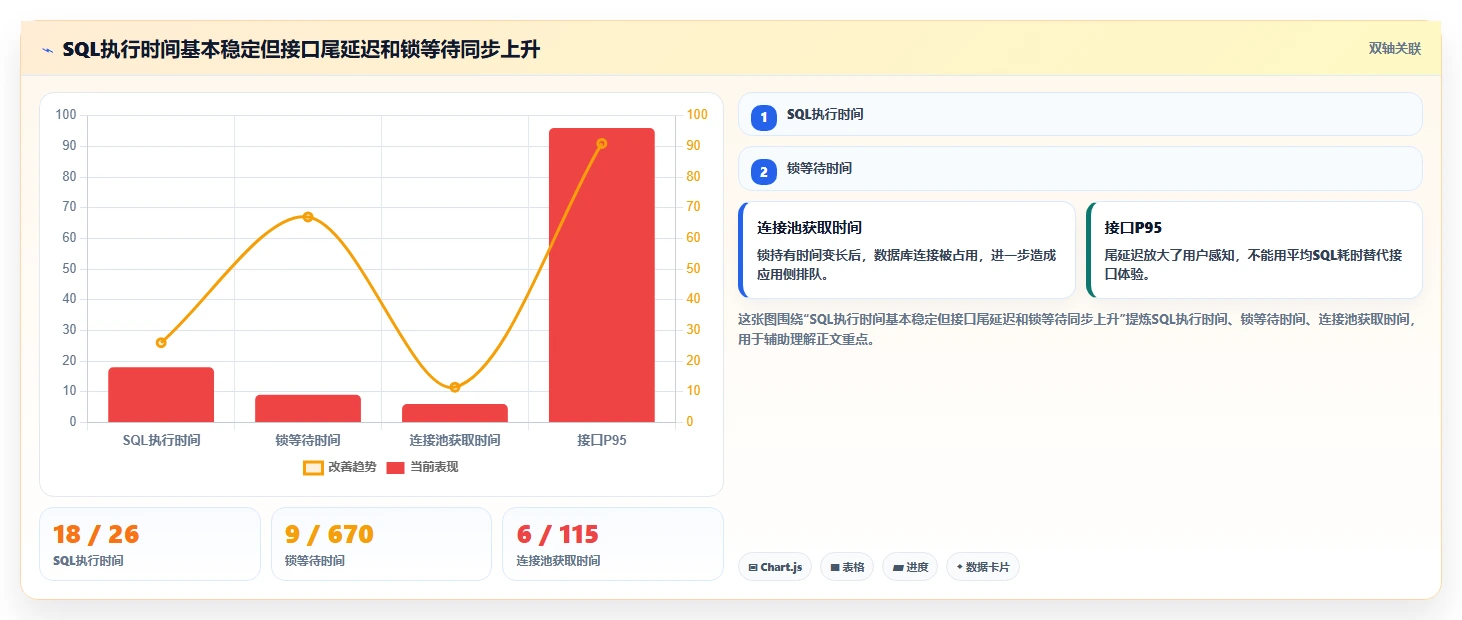Click the 表格 tag chip
This screenshot has width=1462, height=620.
tap(847, 567)
